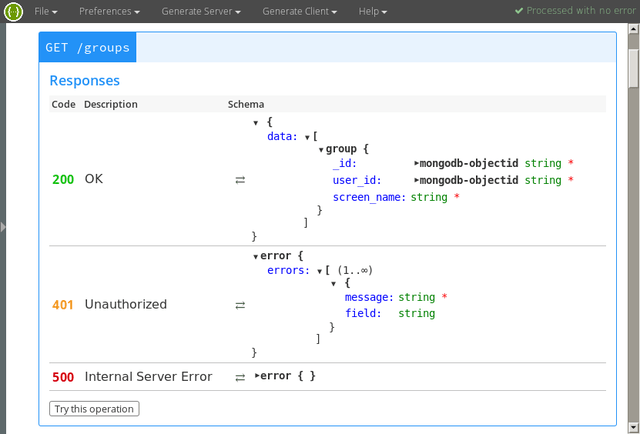Click the 'OK' description
The width and height of the screenshot is (640, 434).
click(x=94, y=179)
